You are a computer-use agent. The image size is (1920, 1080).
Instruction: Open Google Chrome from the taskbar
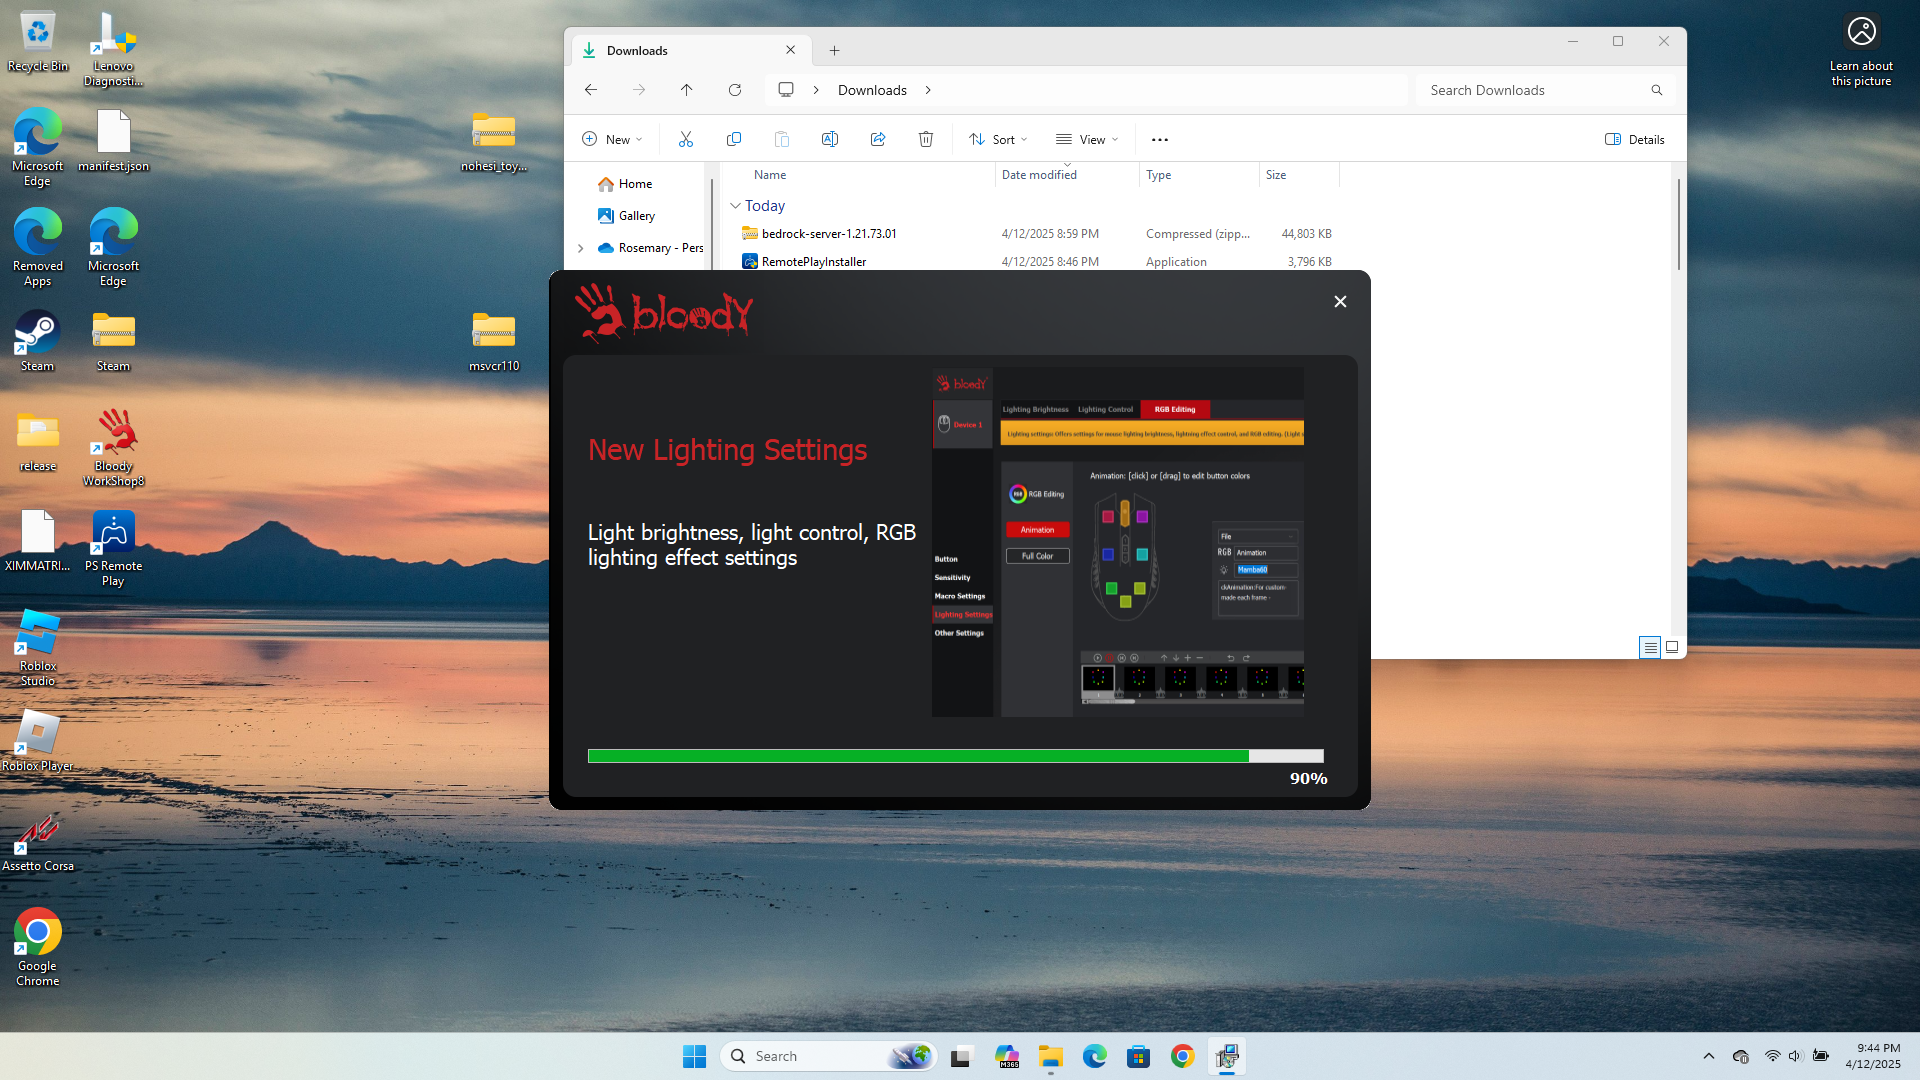pyautogui.click(x=1182, y=1056)
